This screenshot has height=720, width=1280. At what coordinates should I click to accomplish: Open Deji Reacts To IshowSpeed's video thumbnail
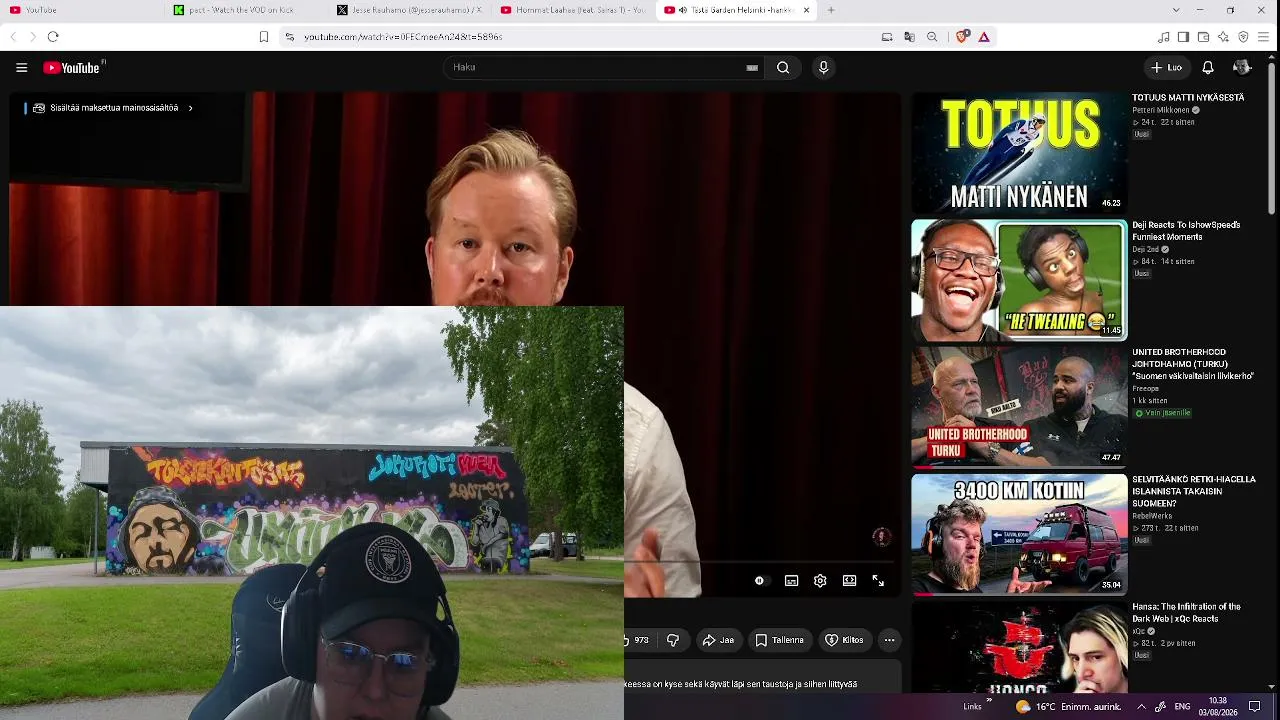point(1019,280)
